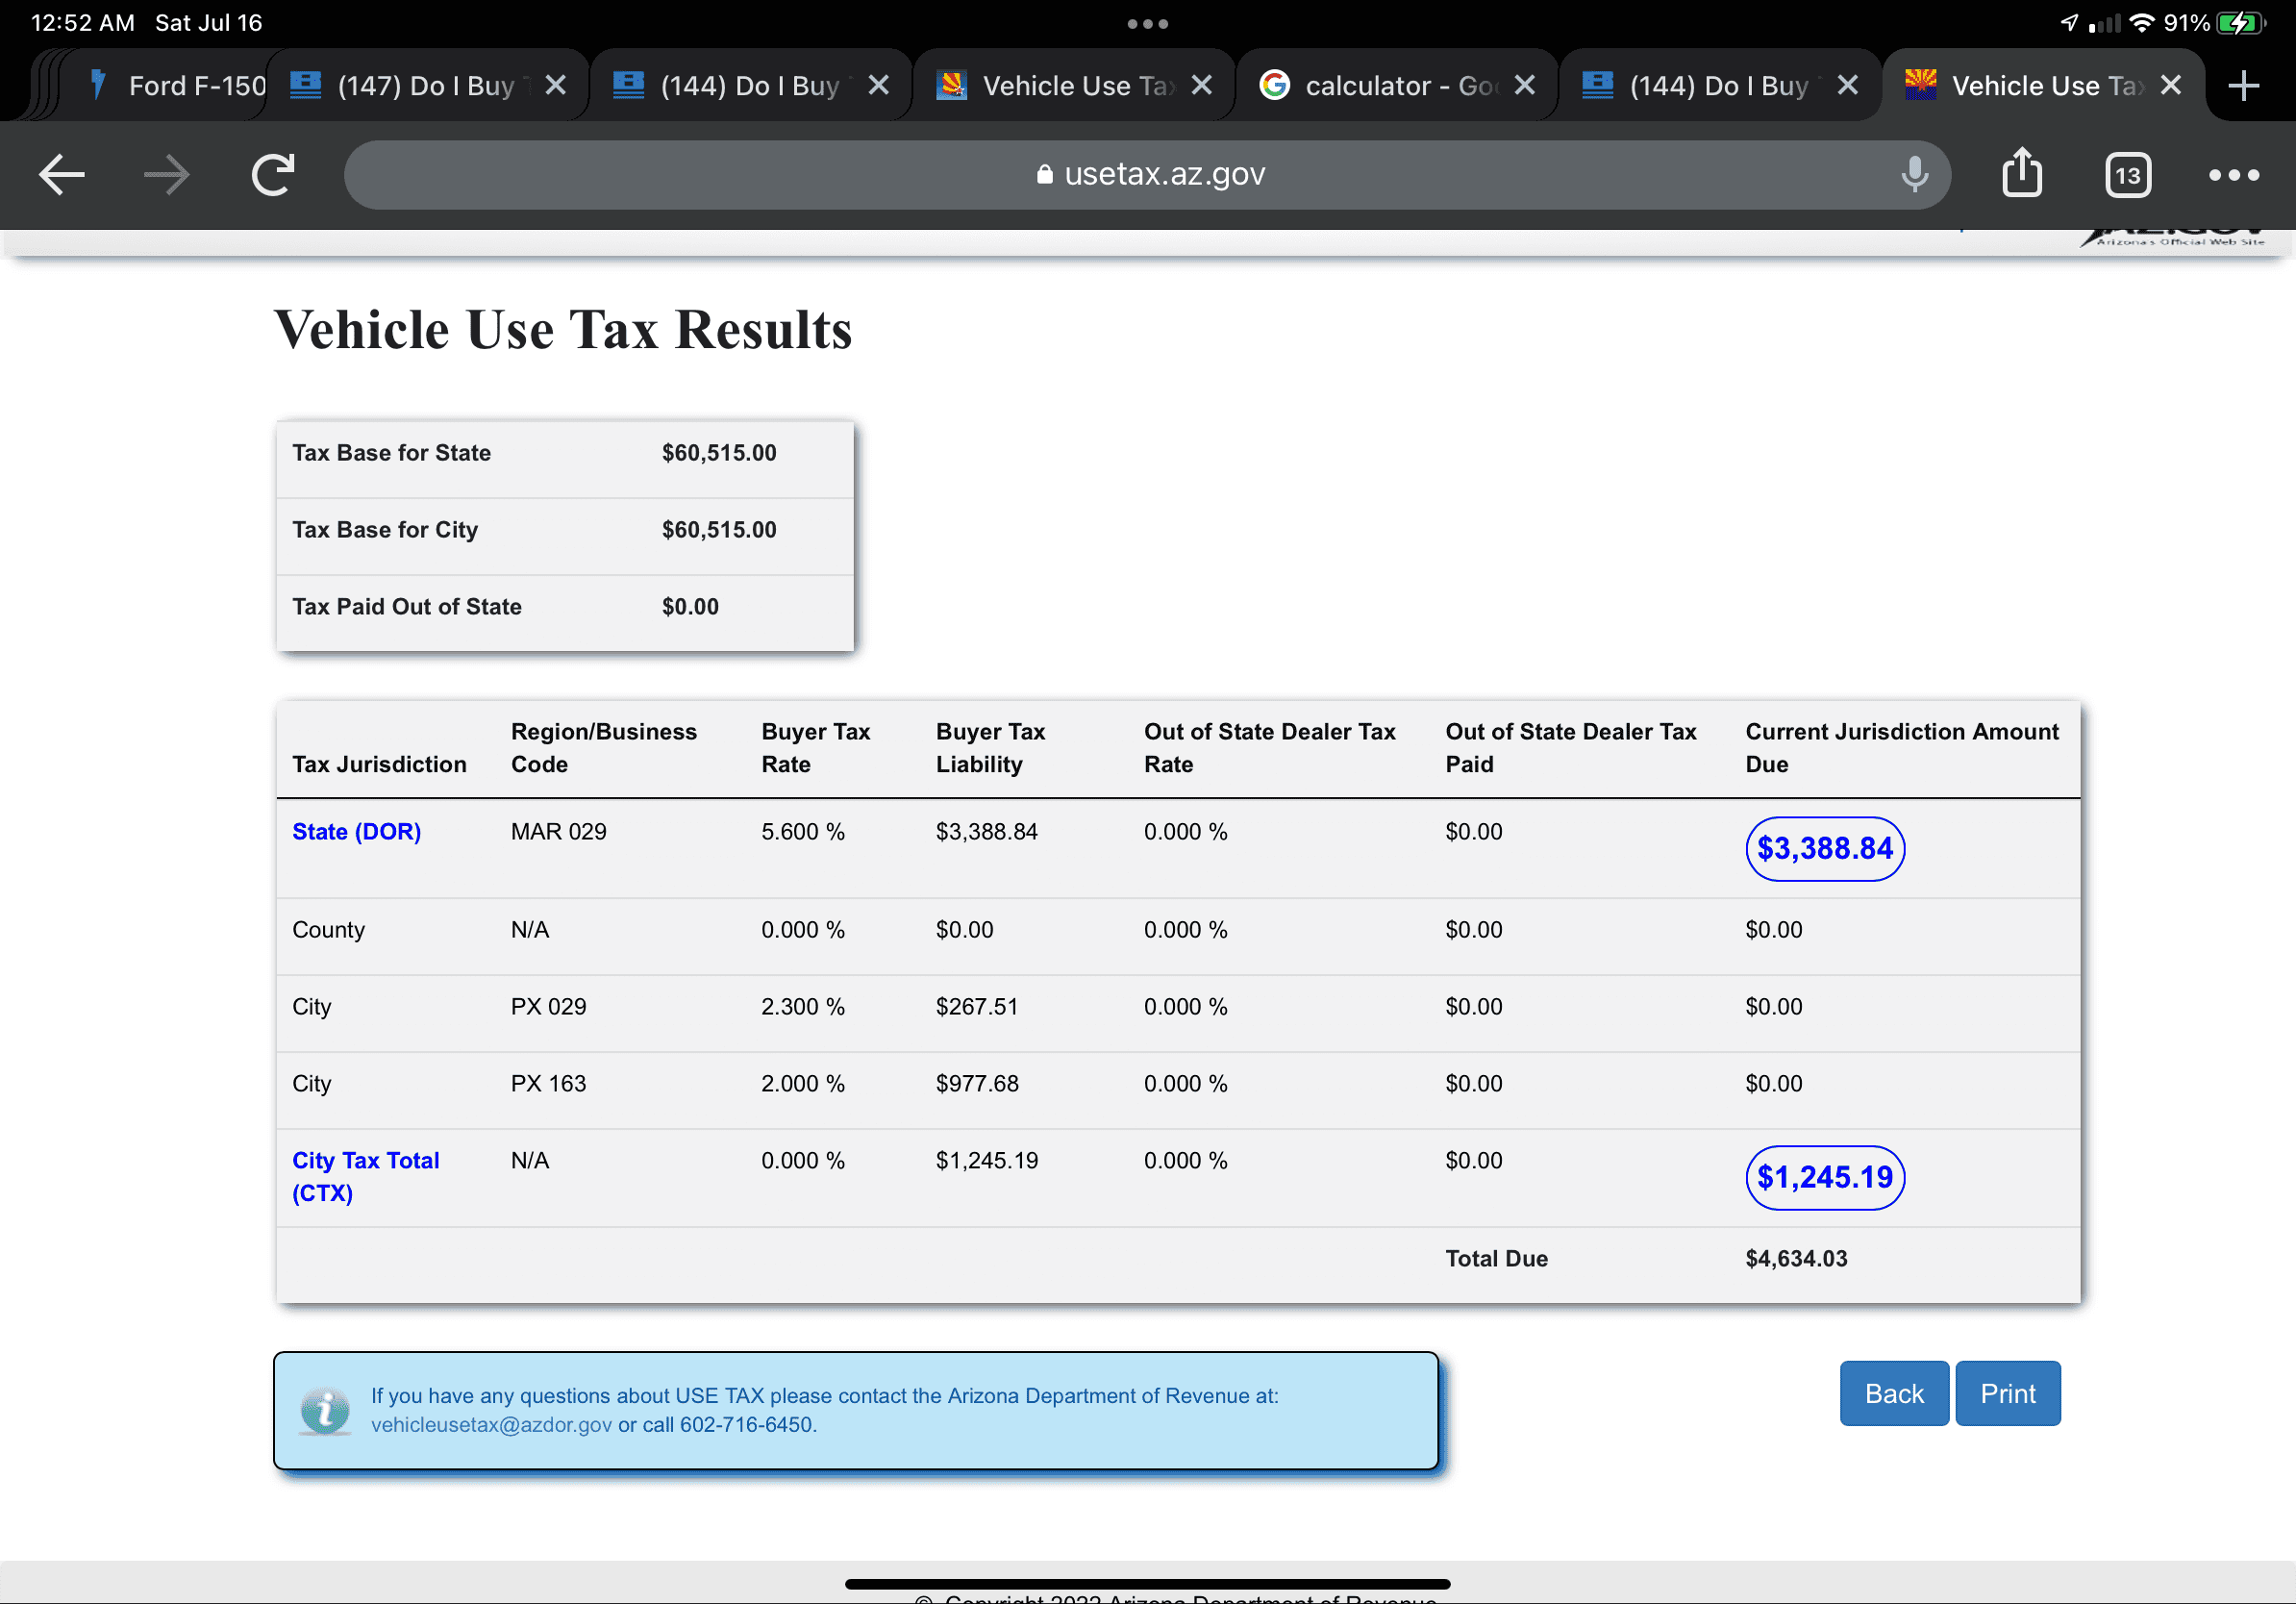Screen dimensions: 2296x1604
Task: Open the vehicleusetax@azdor.gov email link
Action: [x=491, y=1425]
